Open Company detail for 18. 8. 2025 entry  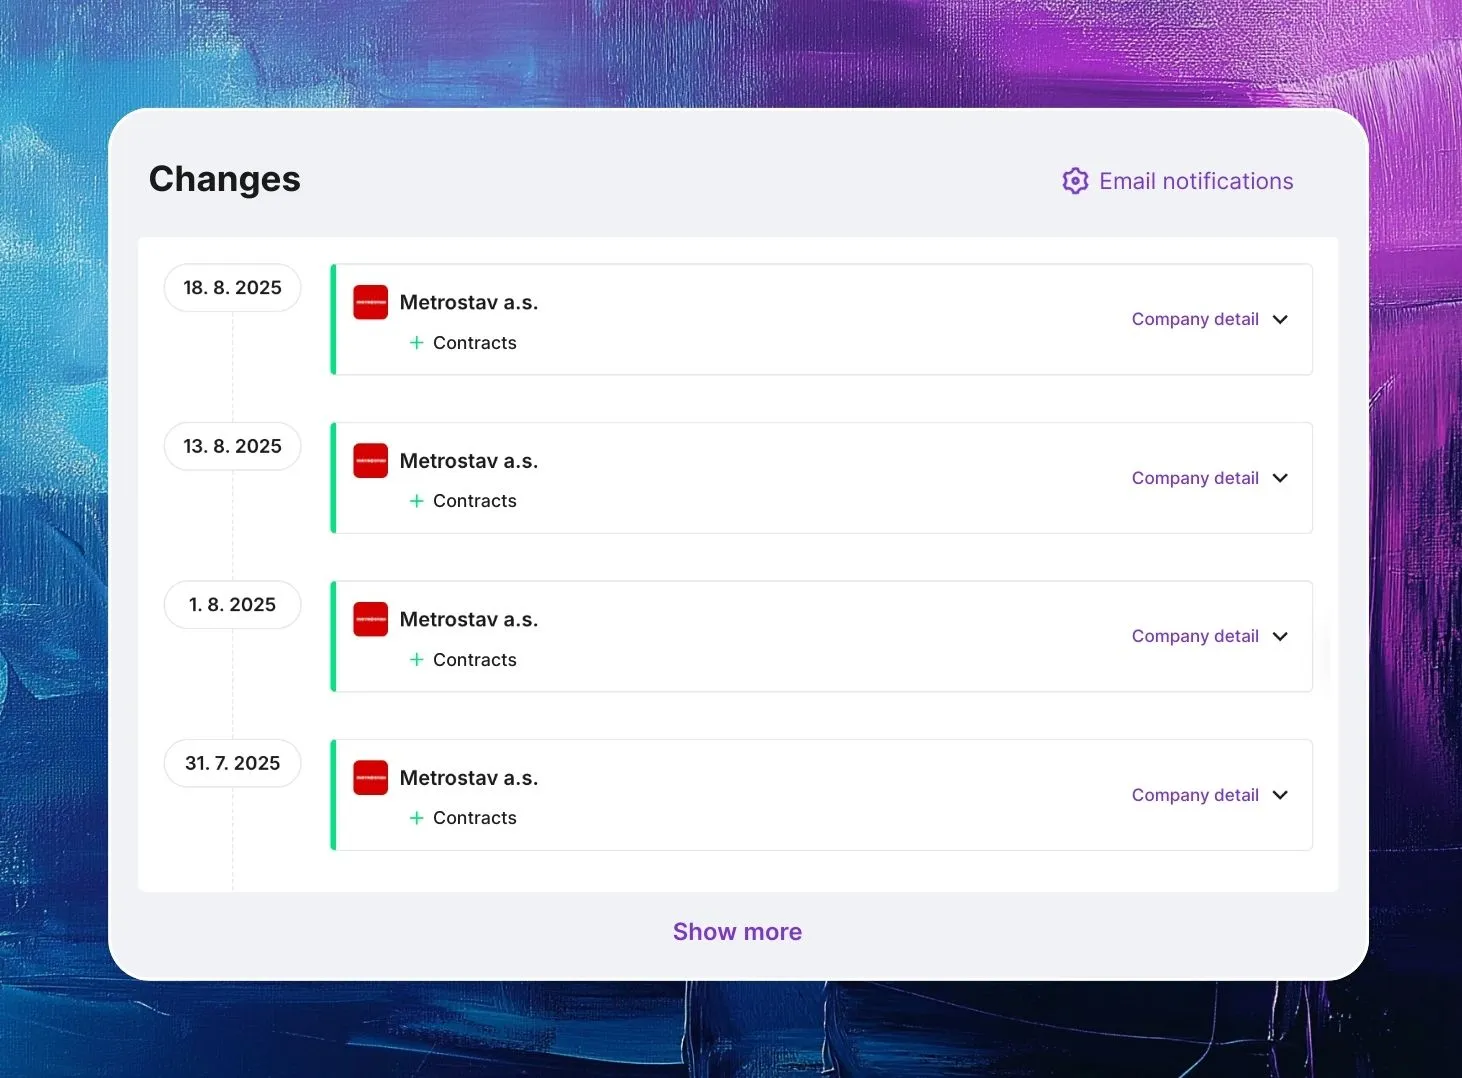1195,319
